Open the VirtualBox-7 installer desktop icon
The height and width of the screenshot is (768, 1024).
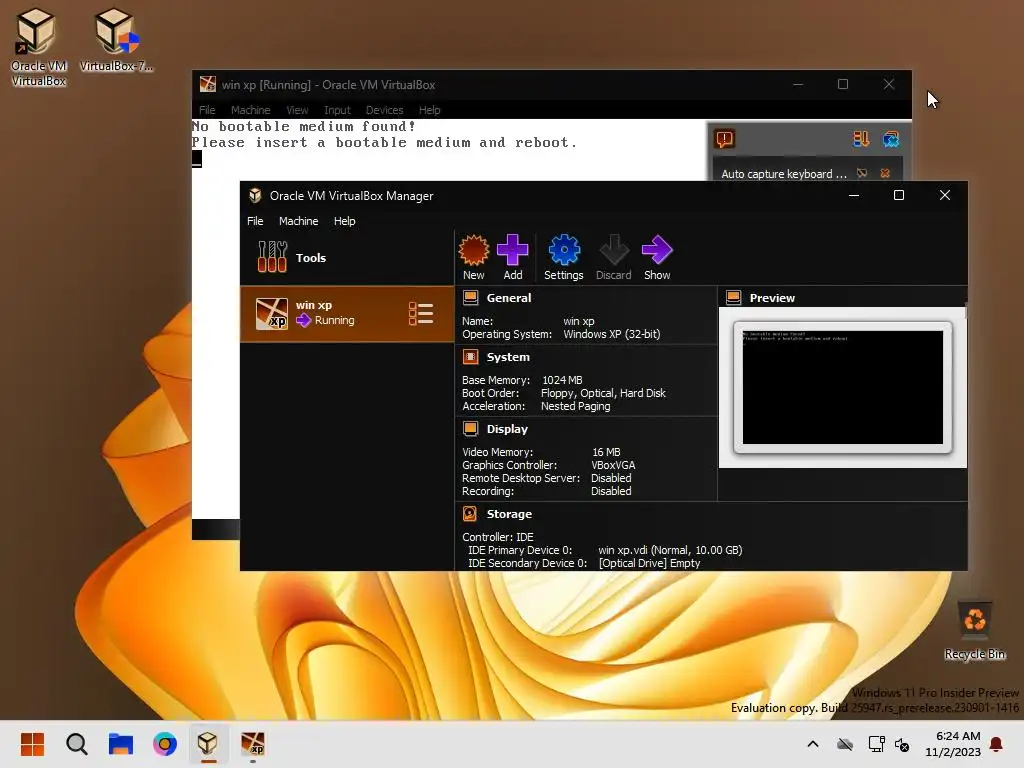point(116,39)
